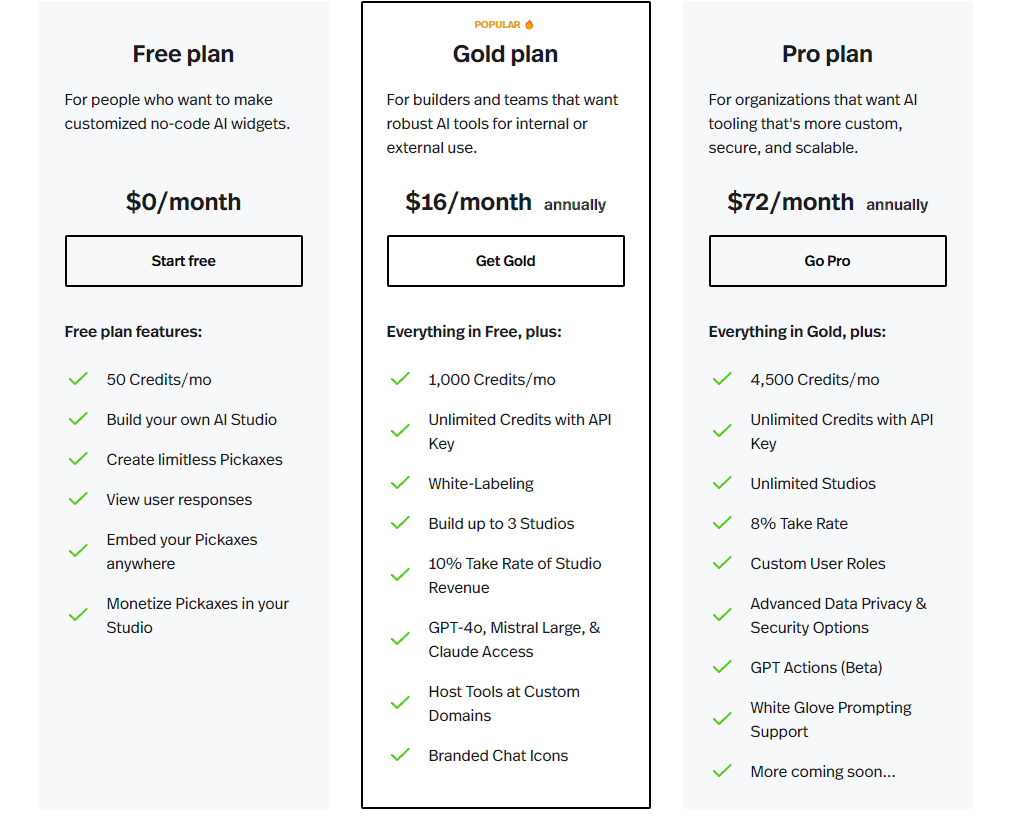Click the checkmark beside Branded Chat Icons

pyautogui.click(x=400, y=755)
